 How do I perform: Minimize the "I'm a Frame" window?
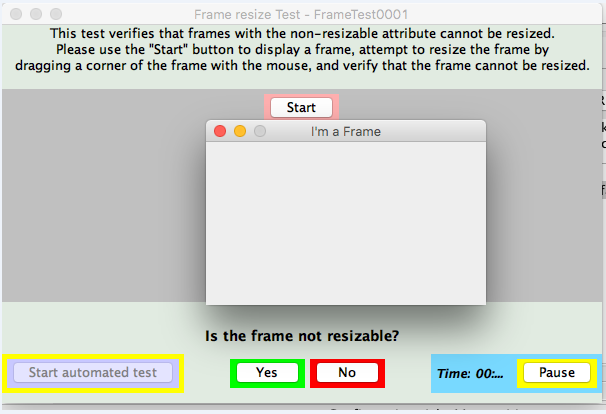click(x=240, y=131)
